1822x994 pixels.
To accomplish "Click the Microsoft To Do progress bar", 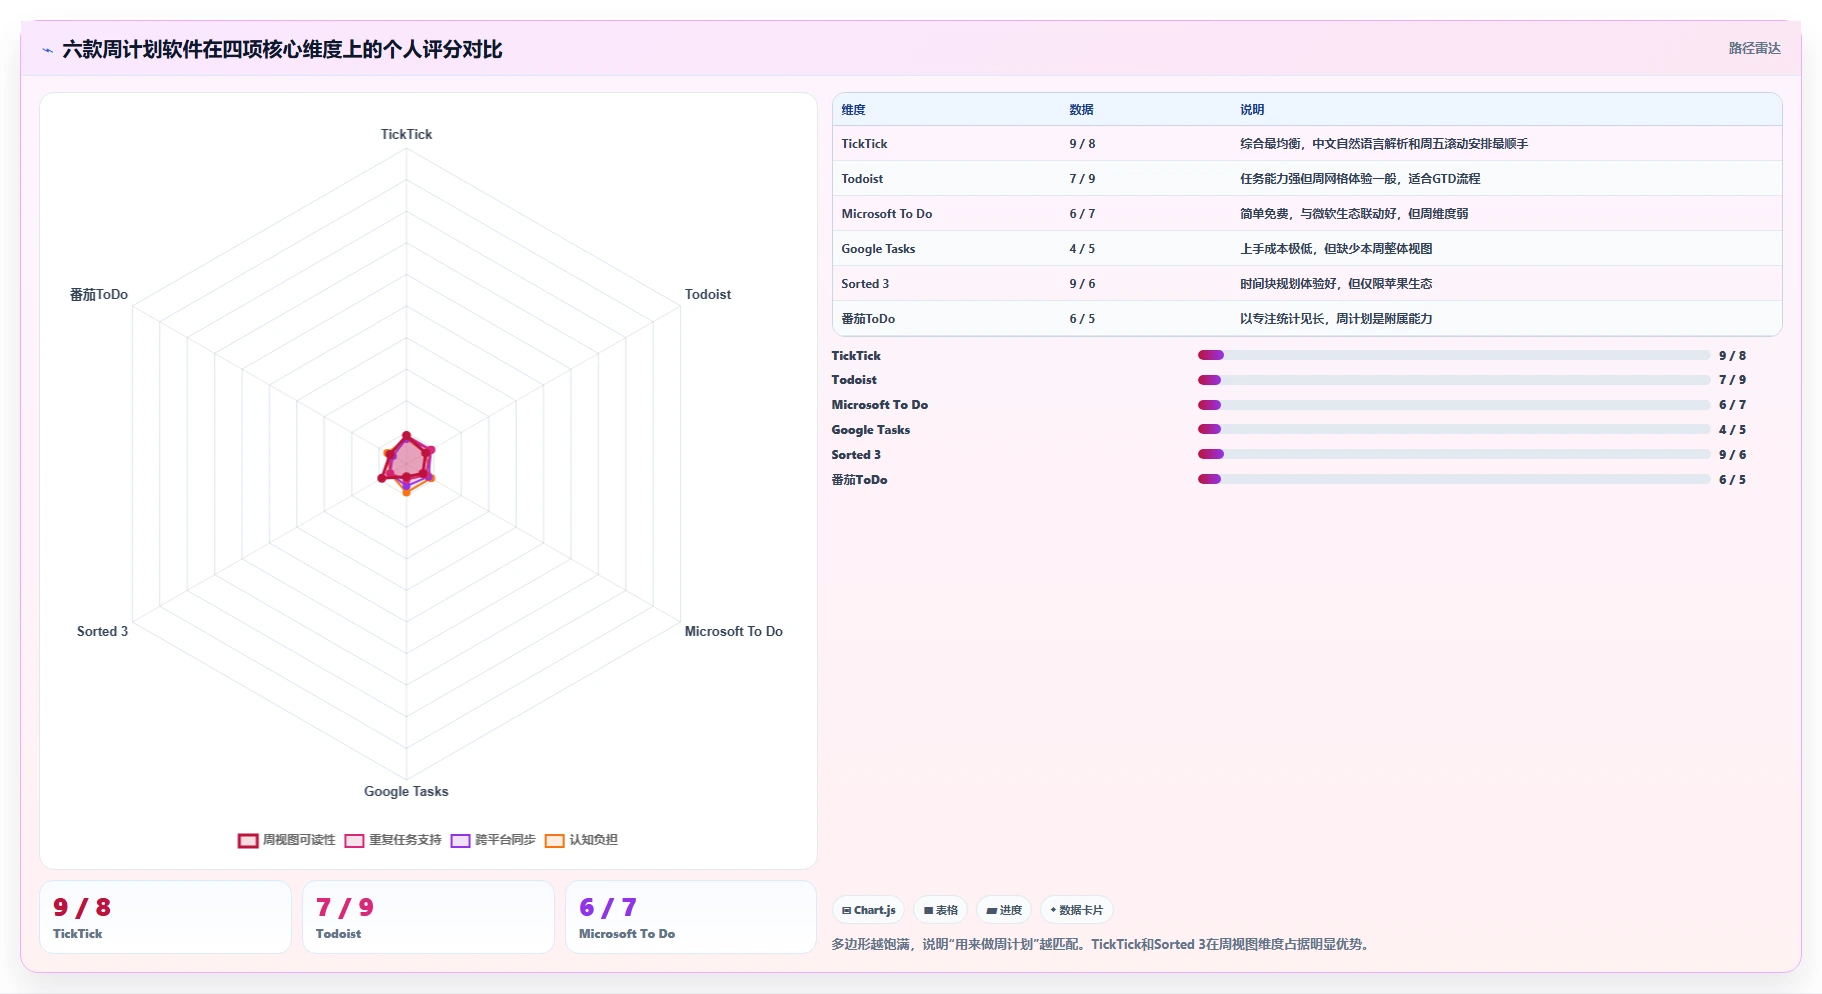I will (x=1454, y=405).
